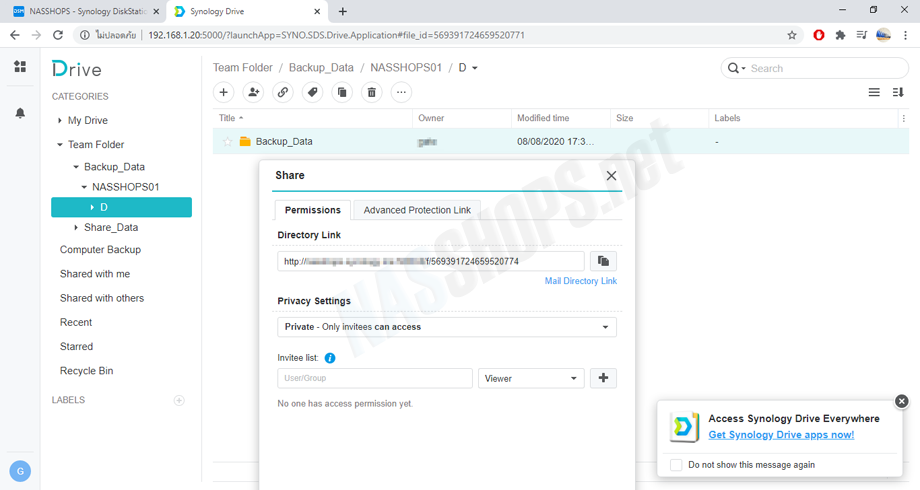Image resolution: width=920 pixels, height=490 pixels.
Task: Go to Backup_Data breadcrumb
Action: (322, 67)
